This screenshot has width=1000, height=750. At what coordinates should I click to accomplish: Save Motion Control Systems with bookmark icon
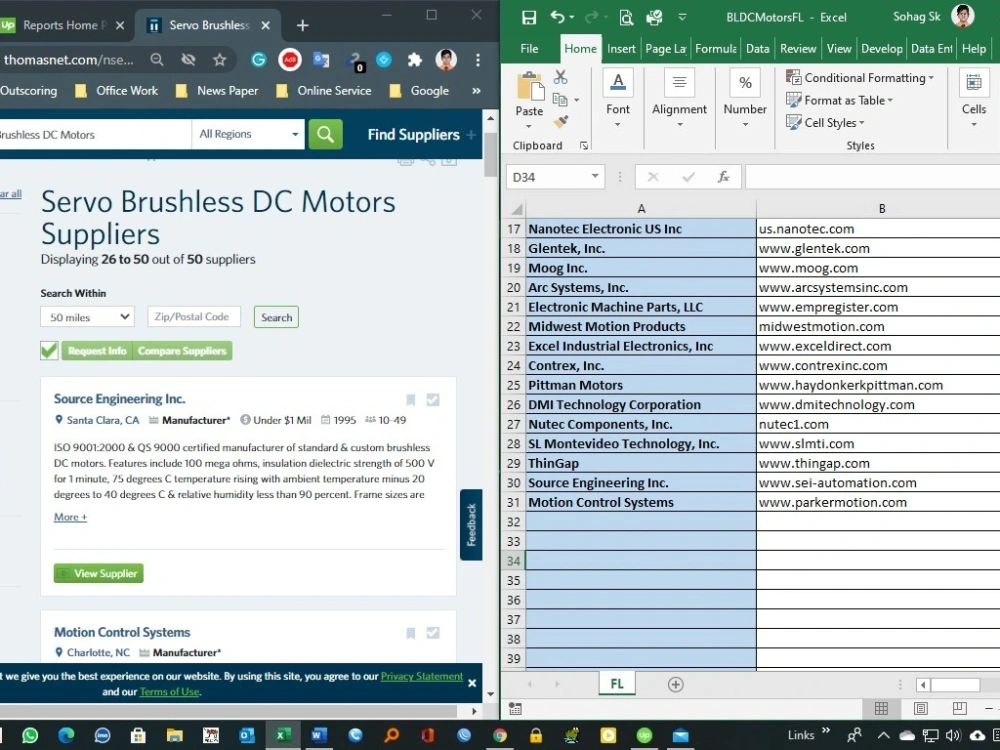411,633
